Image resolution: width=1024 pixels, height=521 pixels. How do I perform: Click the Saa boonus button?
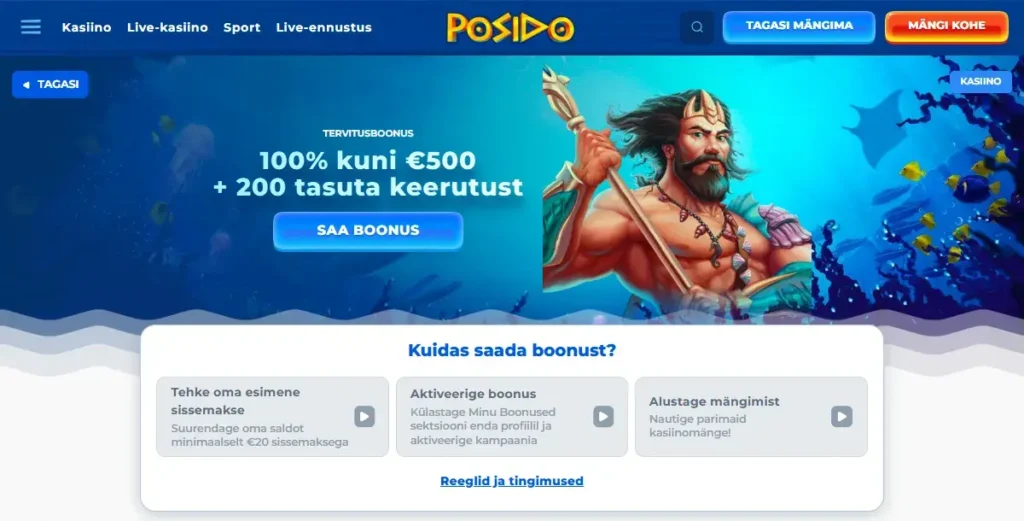coord(368,230)
